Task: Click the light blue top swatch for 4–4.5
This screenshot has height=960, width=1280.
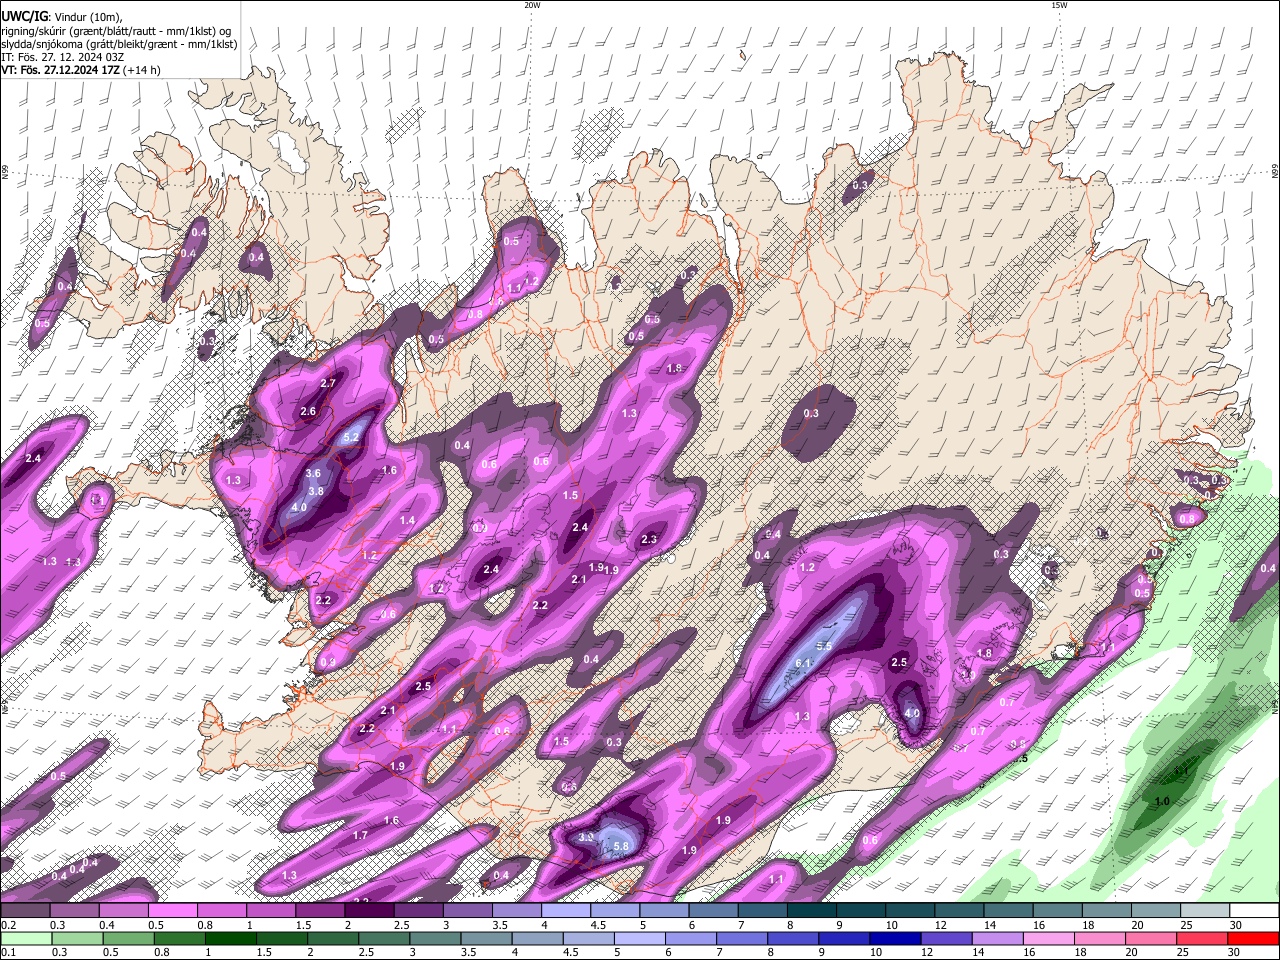Action: pyautogui.click(x=565, y=911)
